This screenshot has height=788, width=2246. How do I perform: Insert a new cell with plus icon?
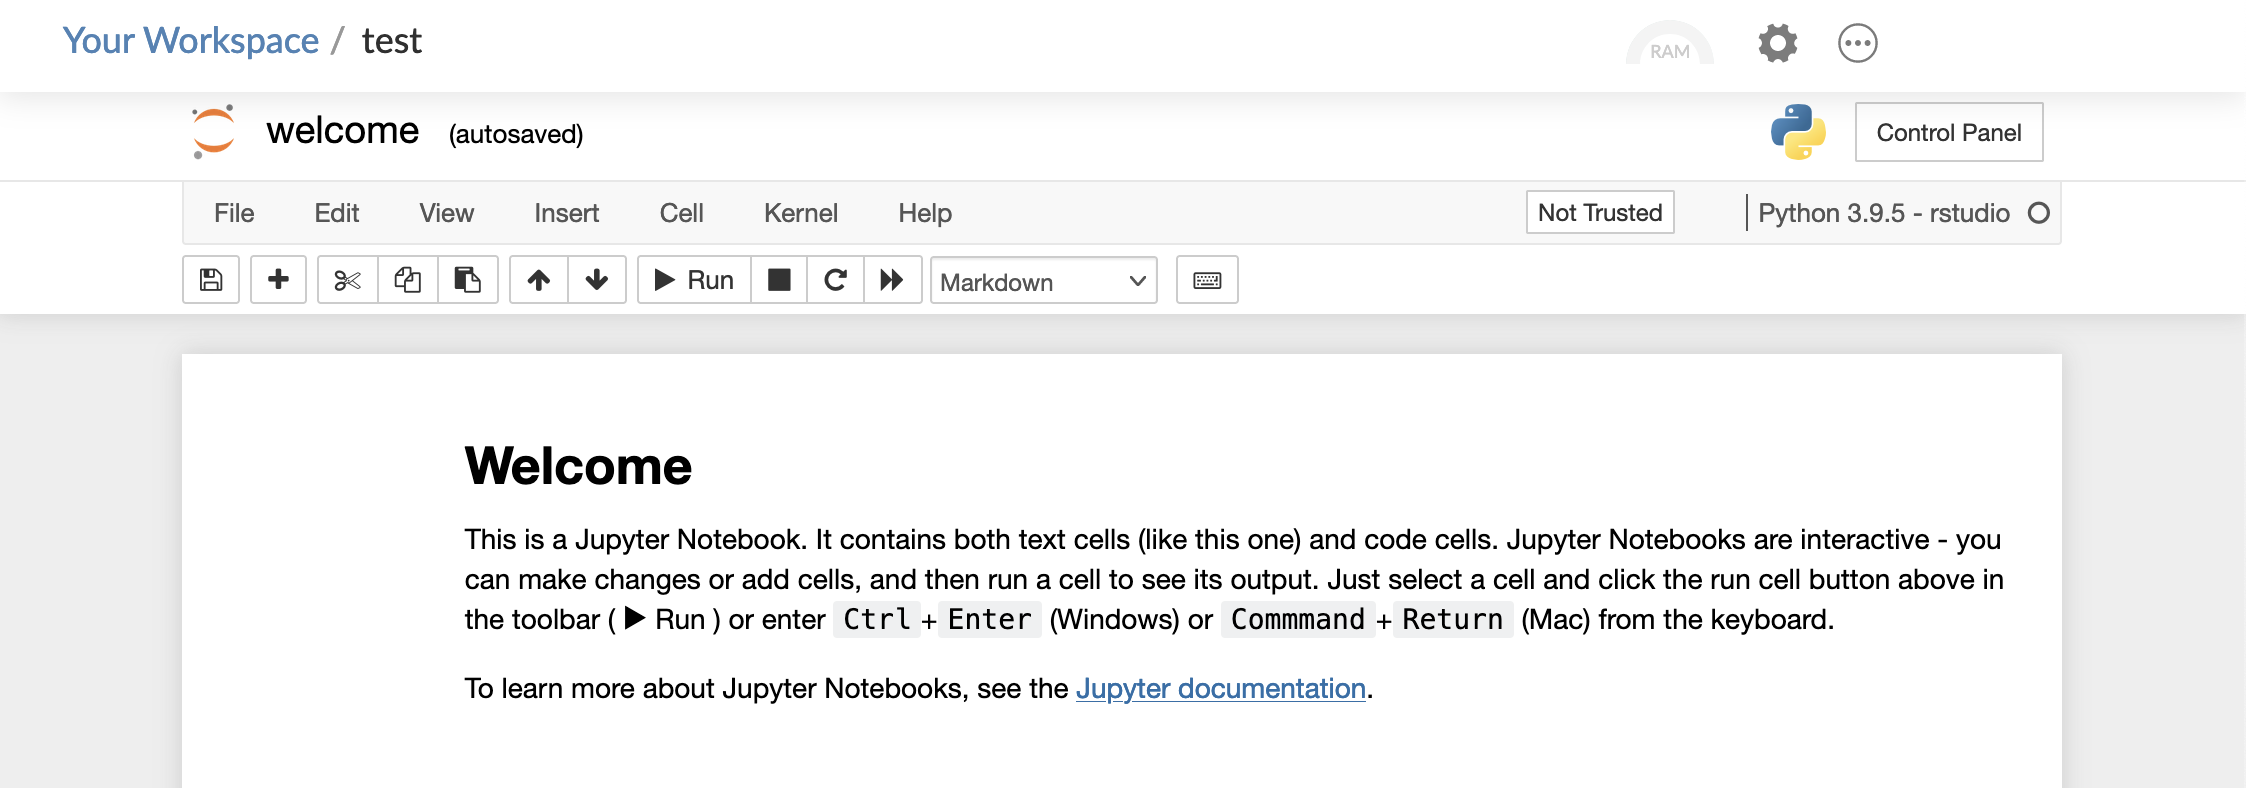point(278,280)
